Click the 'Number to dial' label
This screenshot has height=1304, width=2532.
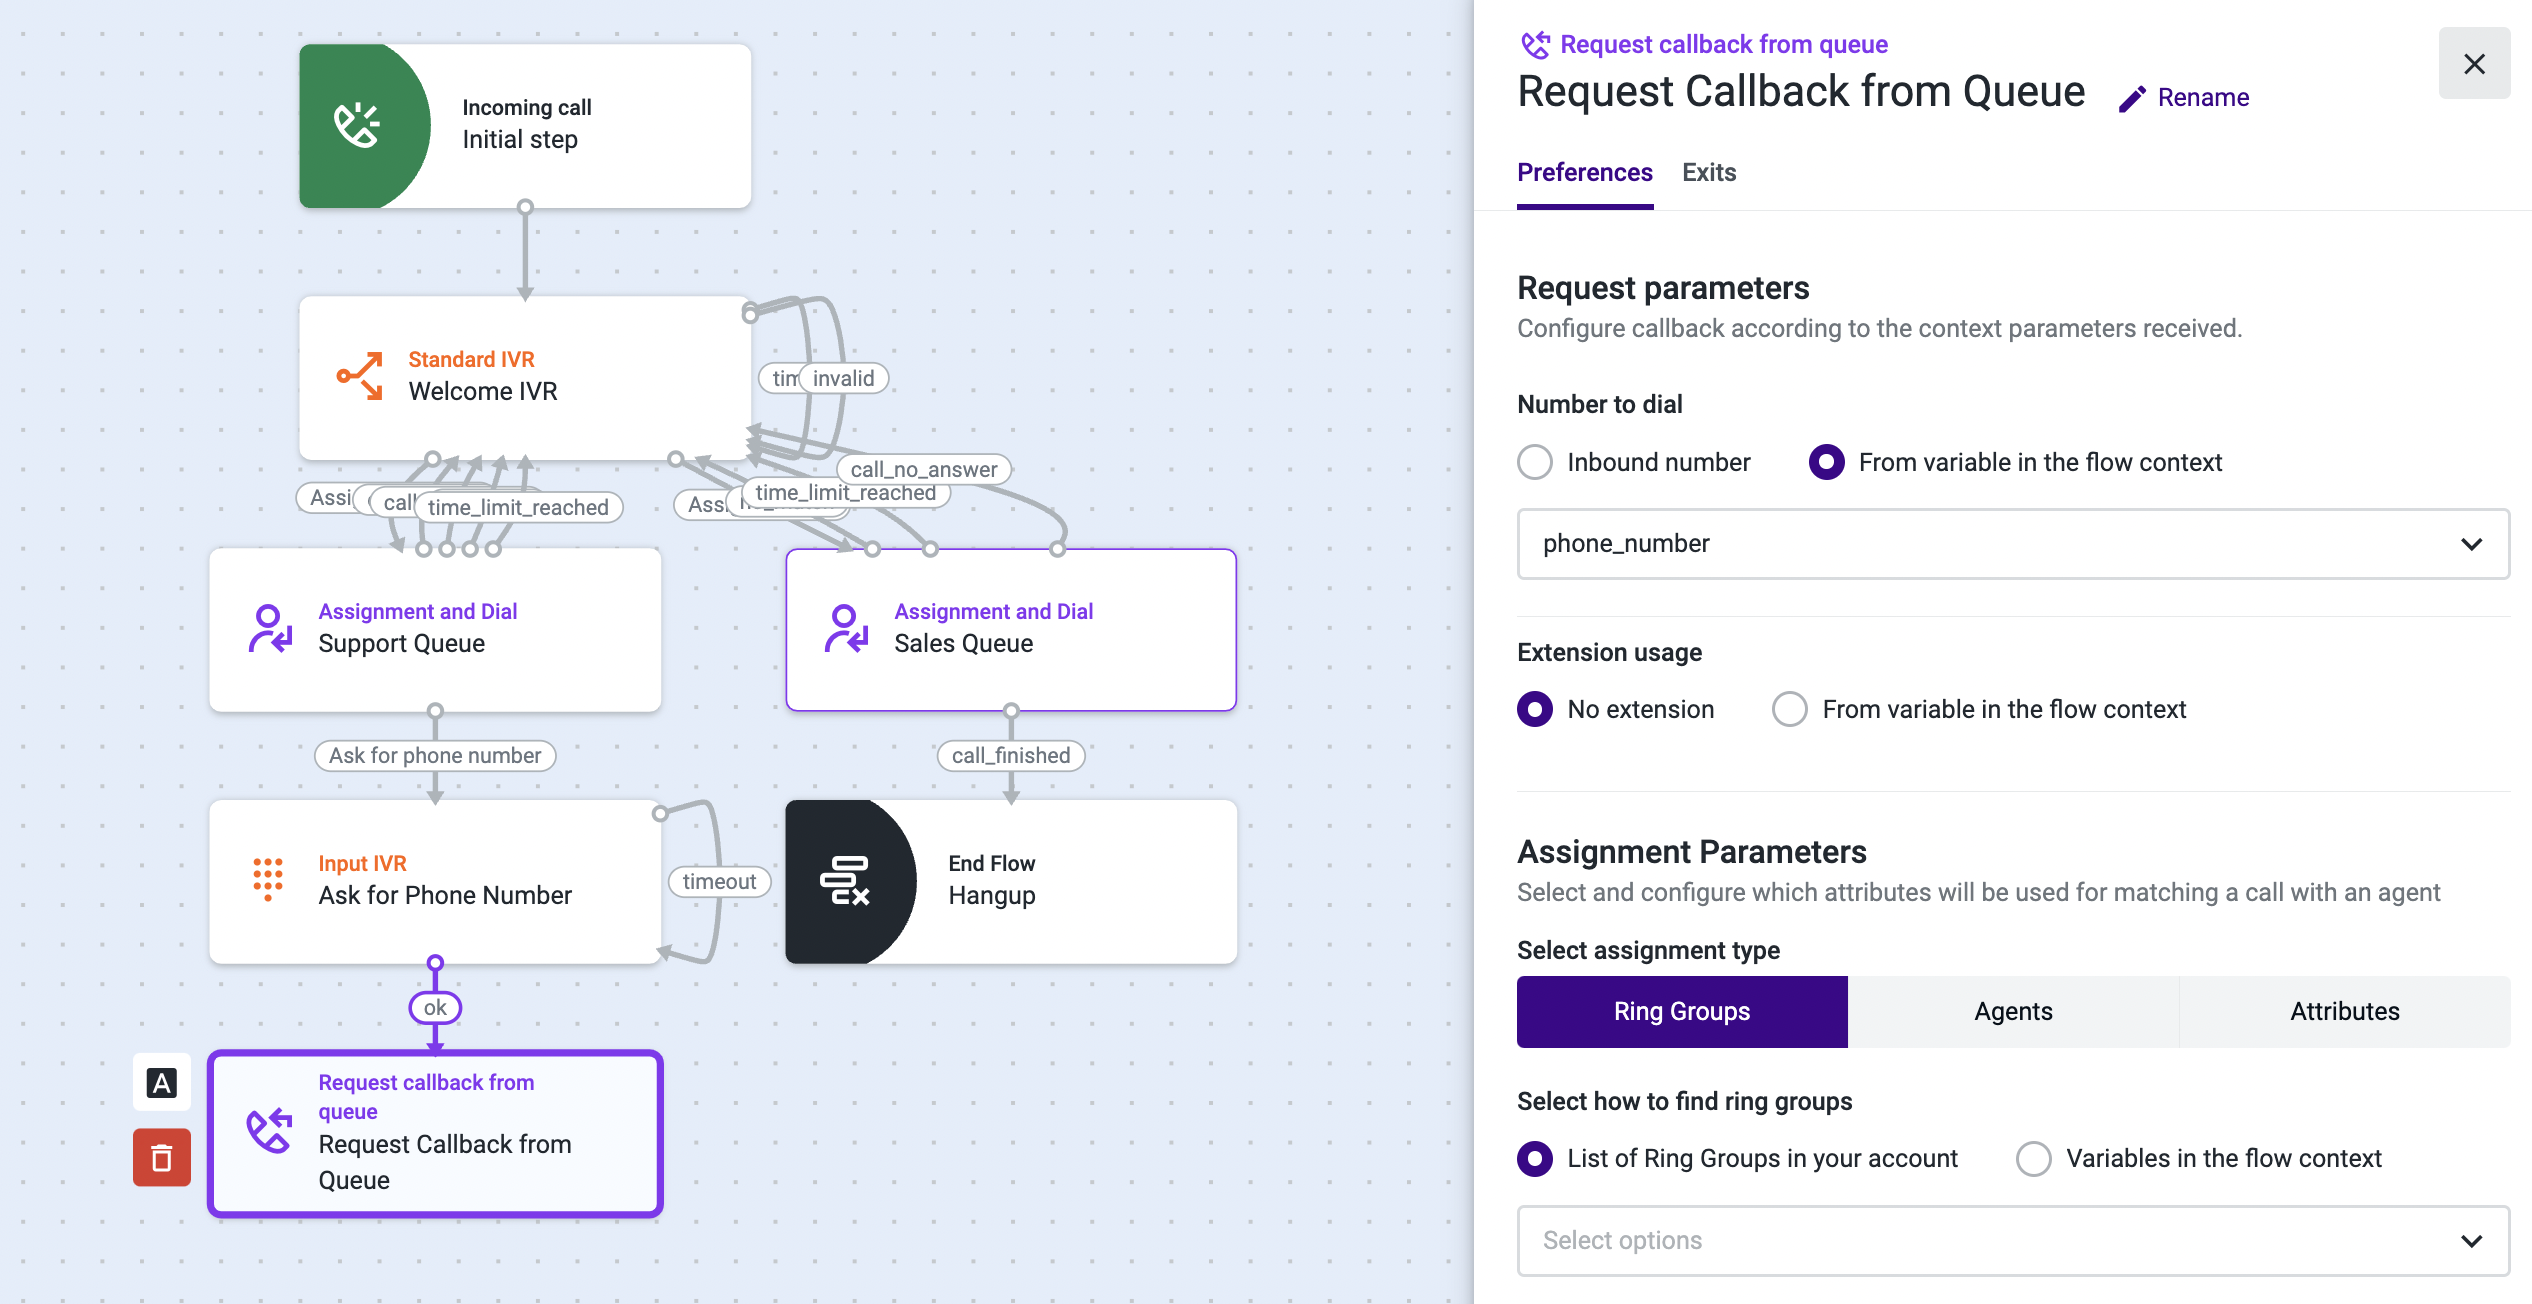[1600, 404]
